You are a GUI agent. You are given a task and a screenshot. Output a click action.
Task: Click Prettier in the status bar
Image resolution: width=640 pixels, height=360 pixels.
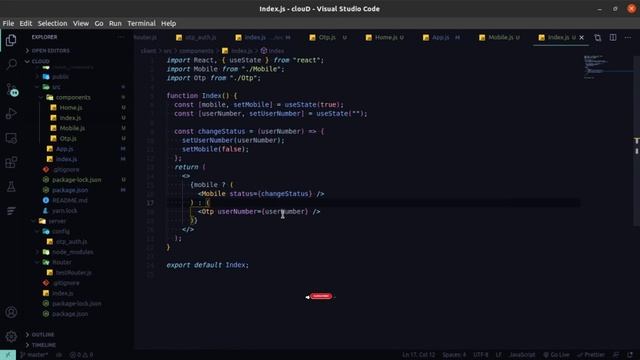coord(591,355)
